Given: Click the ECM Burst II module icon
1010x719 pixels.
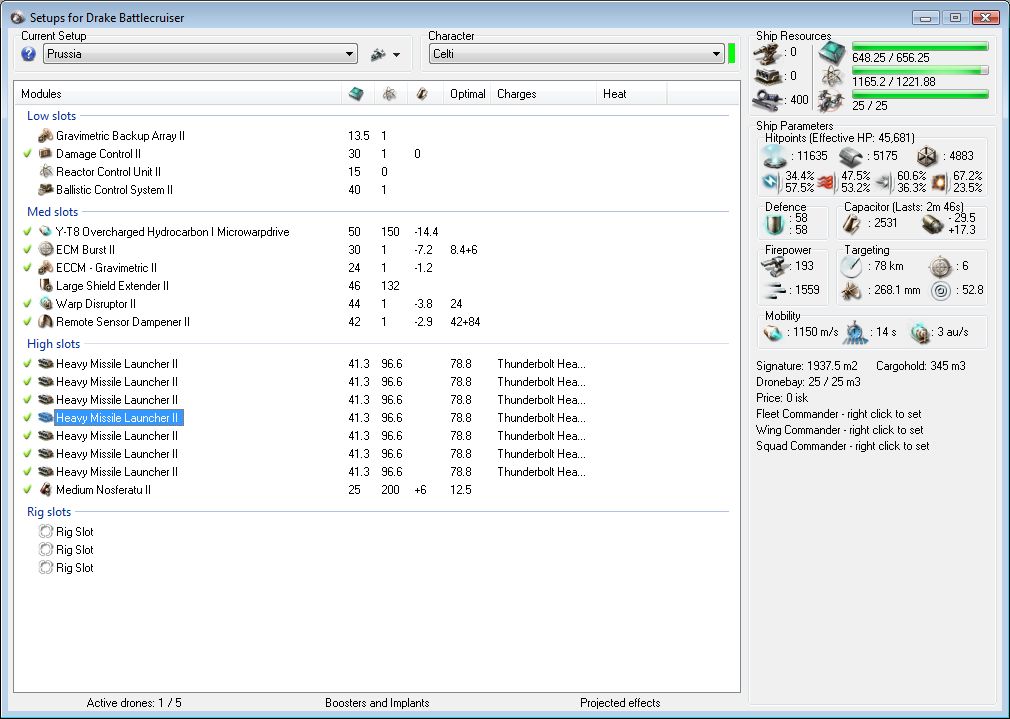Looking at the screenshot, I should click(x=45, y=250).
